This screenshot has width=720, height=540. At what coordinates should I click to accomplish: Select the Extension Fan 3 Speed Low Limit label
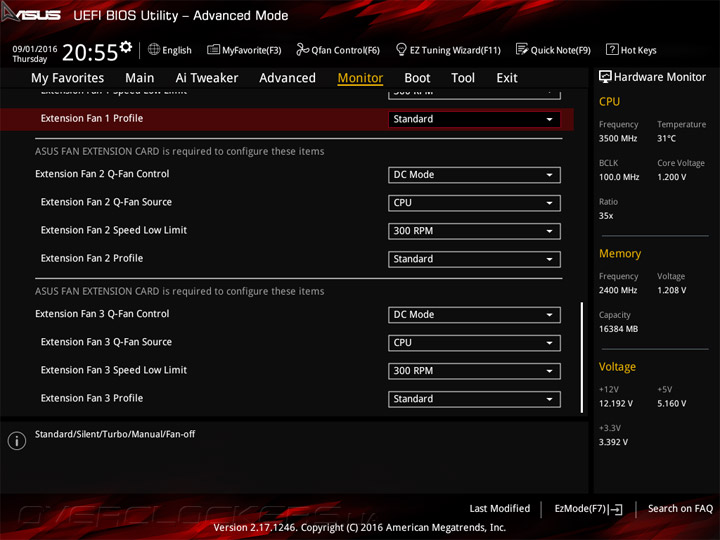click(114, 370)
